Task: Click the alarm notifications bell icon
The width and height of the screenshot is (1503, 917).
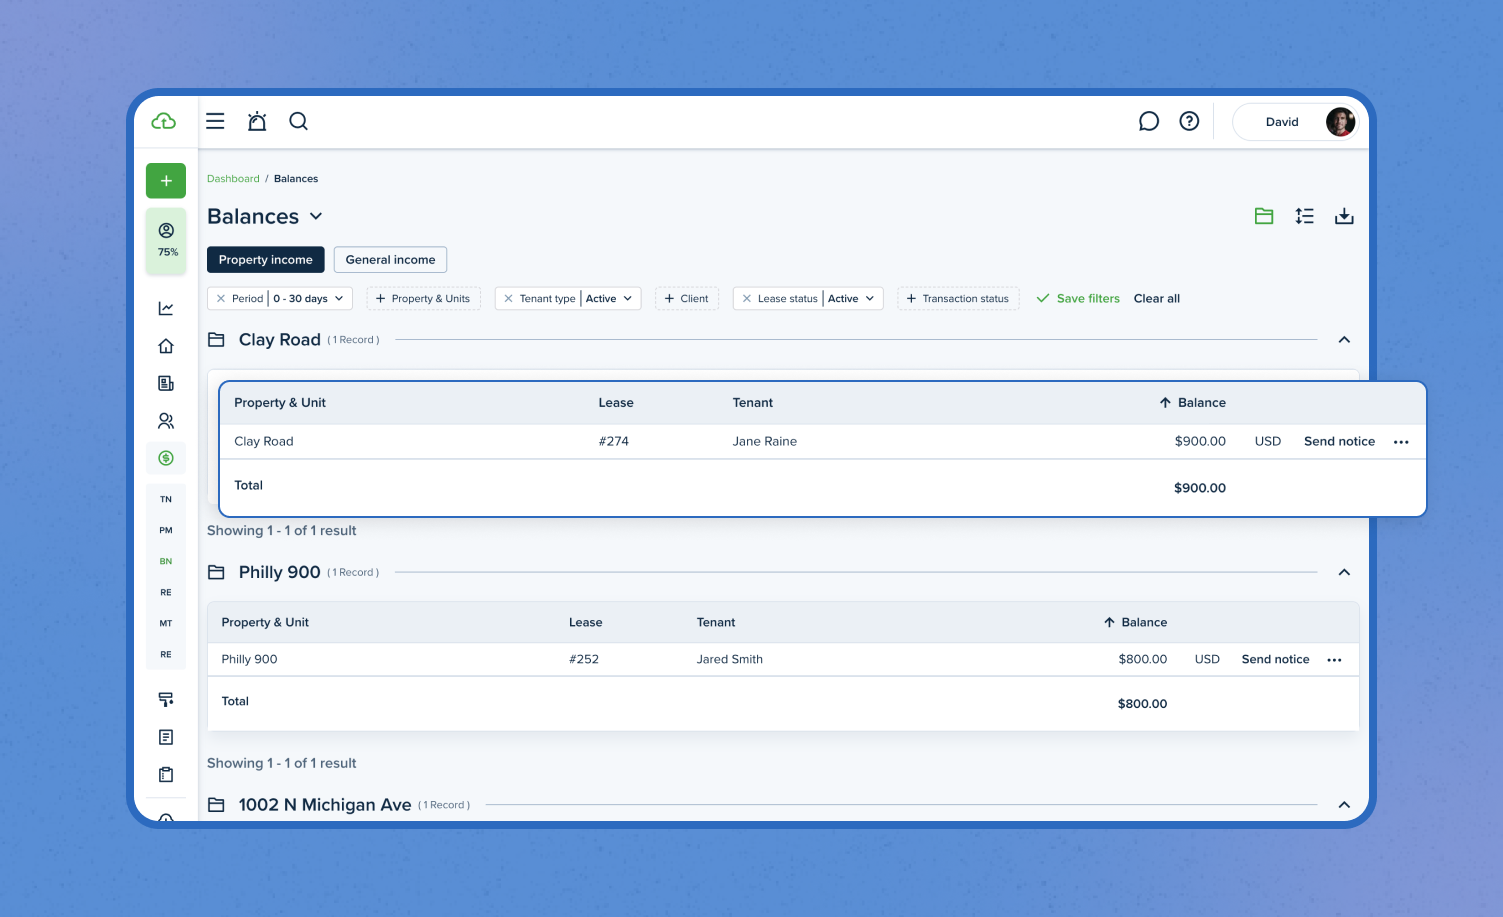Action: pyautogui.click(x=257, y=121)
